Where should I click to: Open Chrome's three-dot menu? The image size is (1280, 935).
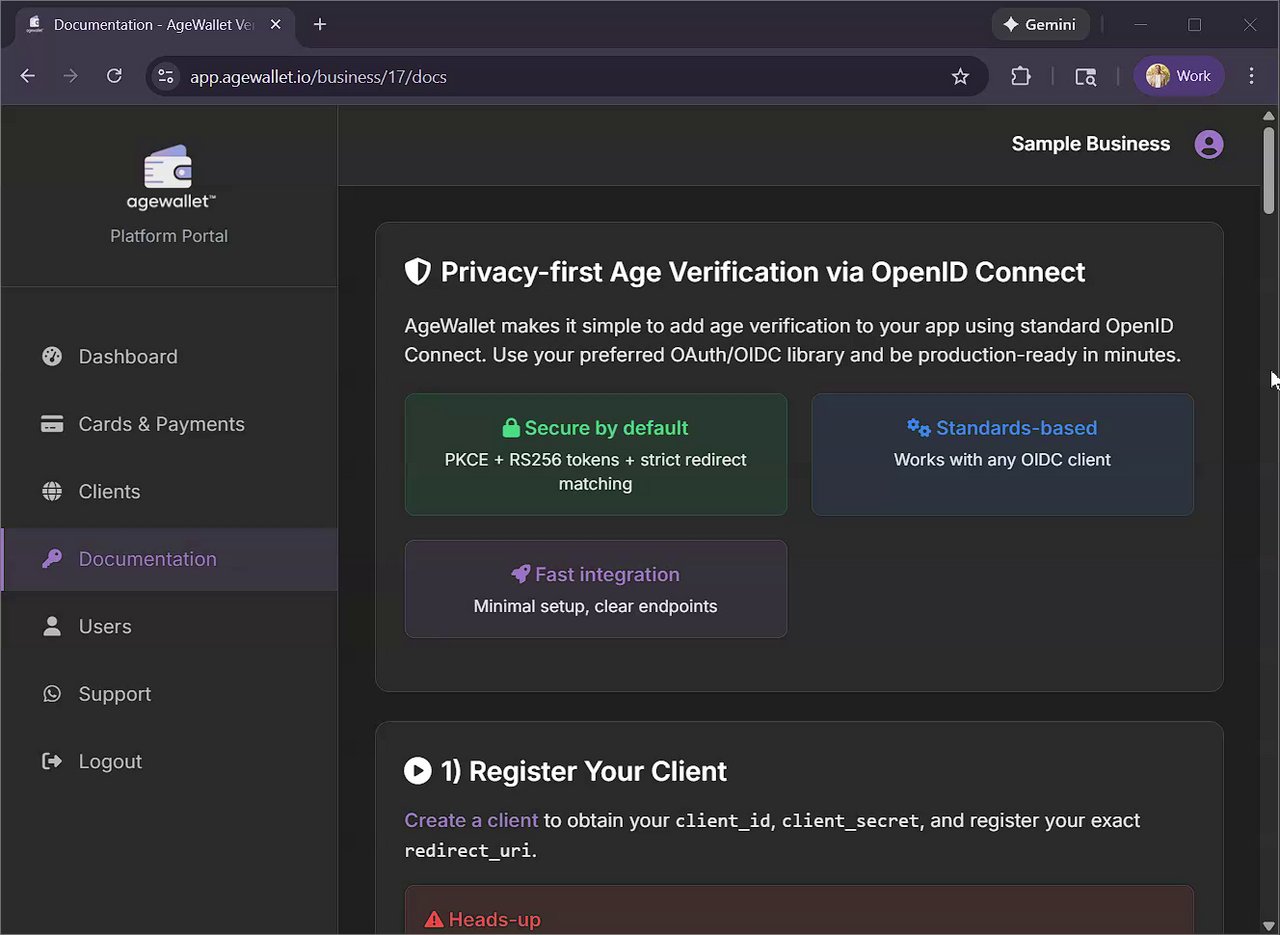click(1251, 76)
